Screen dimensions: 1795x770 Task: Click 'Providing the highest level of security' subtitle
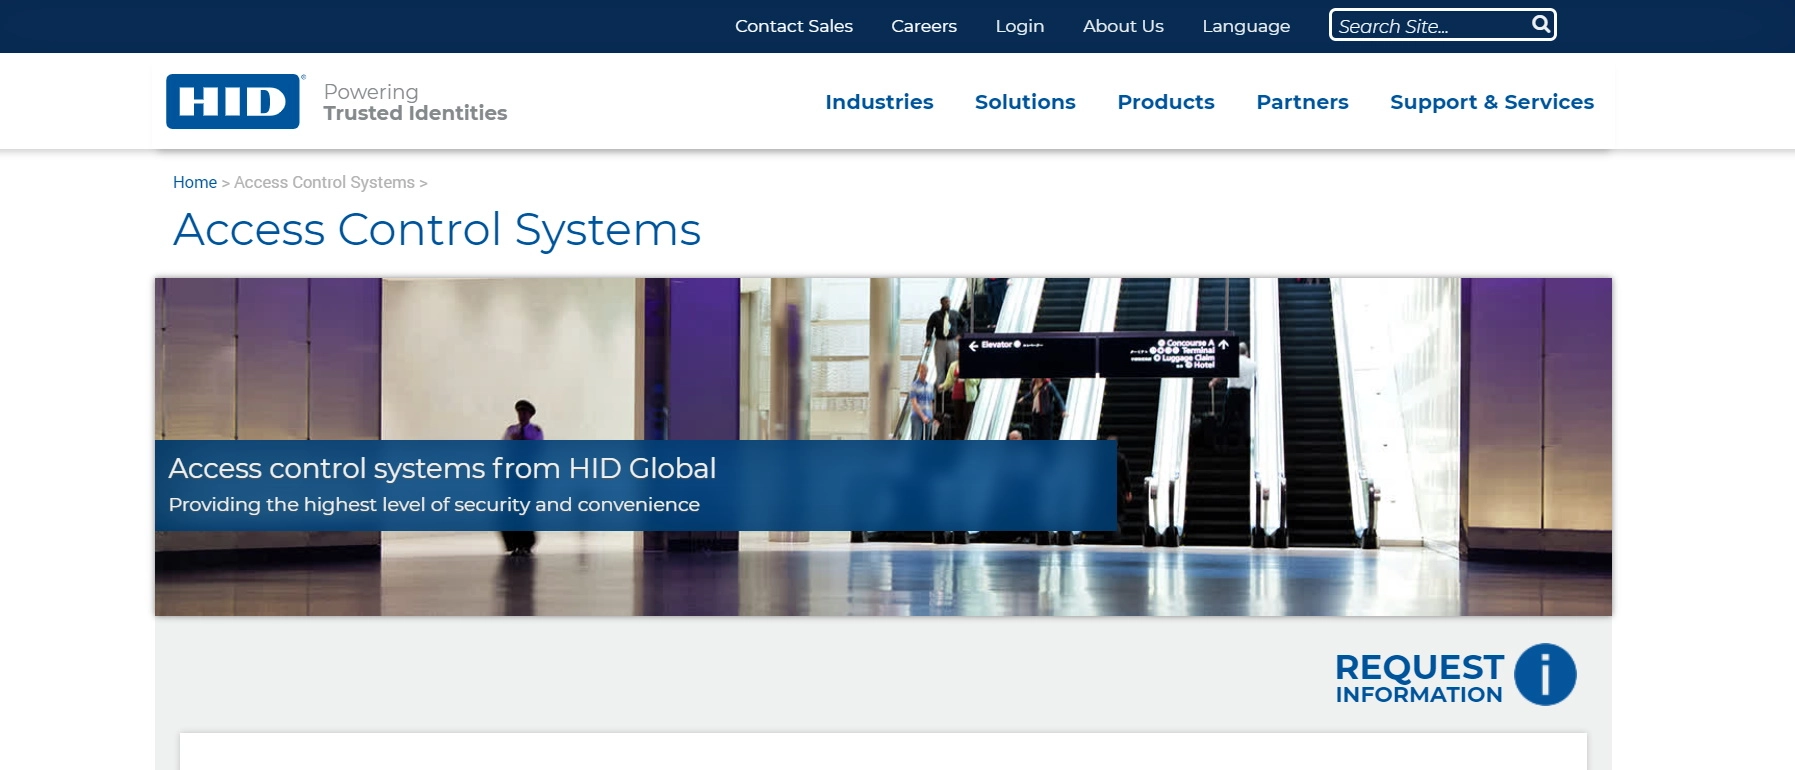point(434,505)
